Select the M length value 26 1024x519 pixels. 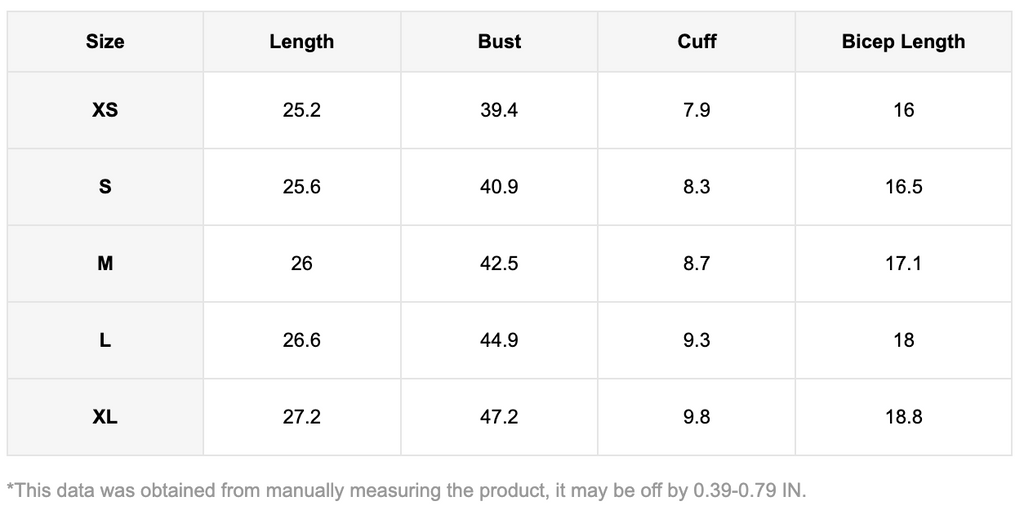(x=301, y=264)
